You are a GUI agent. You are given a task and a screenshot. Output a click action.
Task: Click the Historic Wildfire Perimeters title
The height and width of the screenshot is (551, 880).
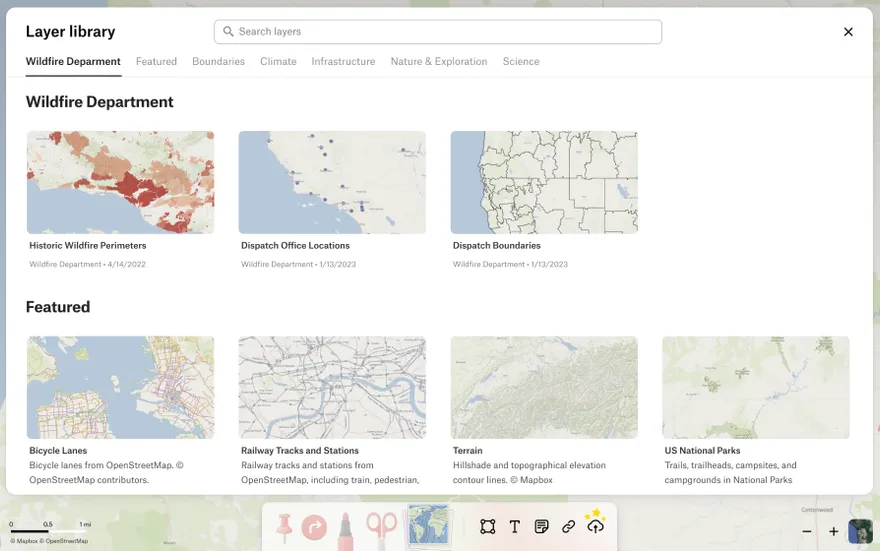pos(88,246)
